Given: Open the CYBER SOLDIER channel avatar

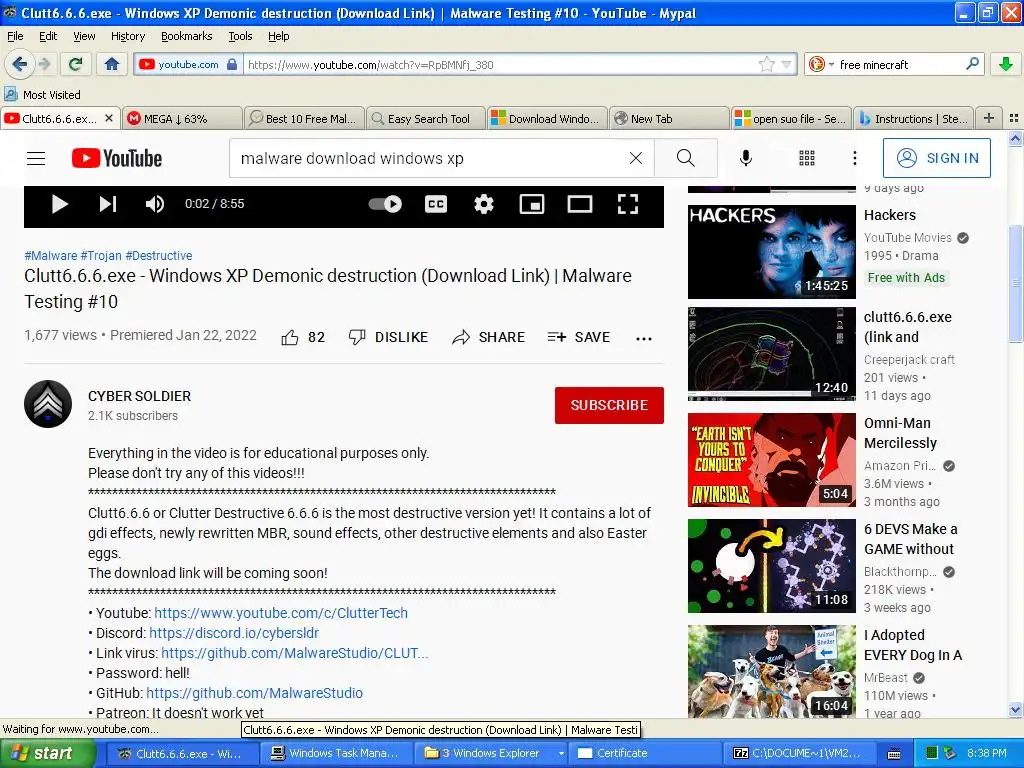Looking at the screenshot, I should coord(48,404).
